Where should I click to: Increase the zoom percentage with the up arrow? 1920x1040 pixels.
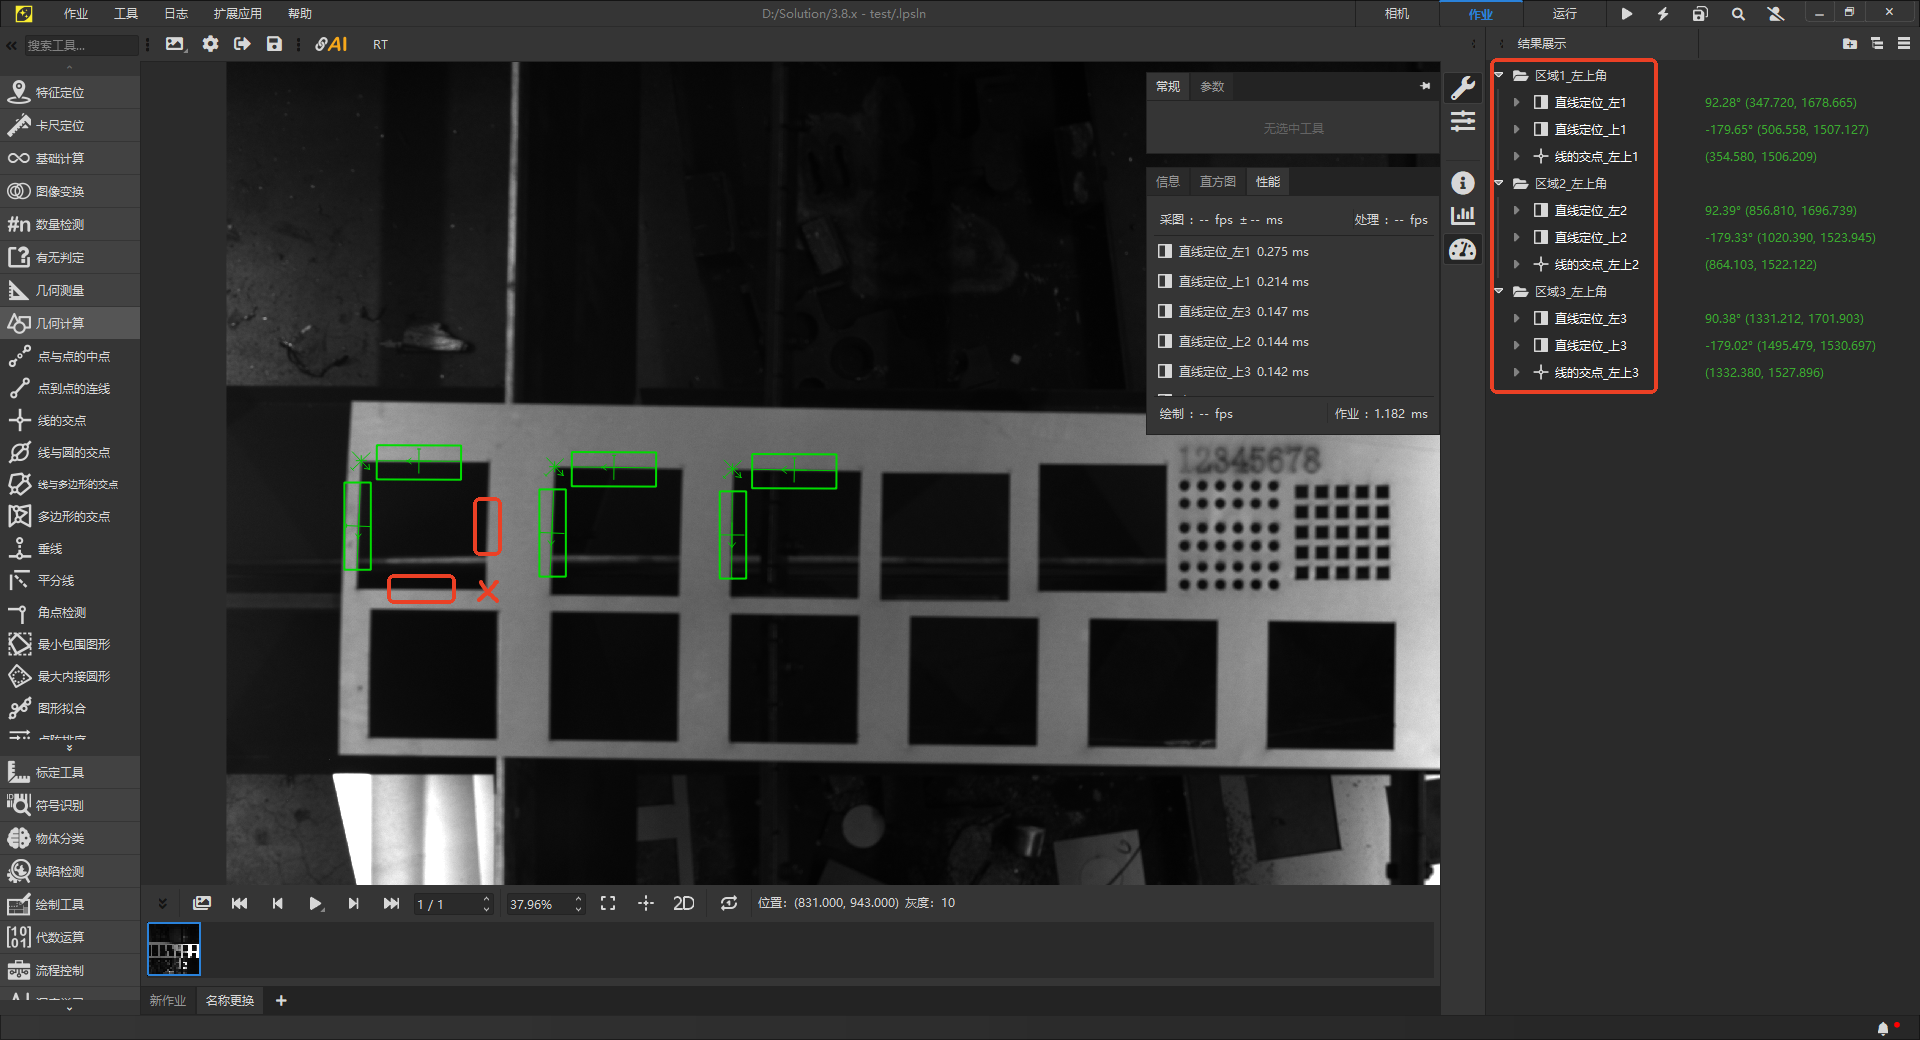pyautogui.click(x=578, y=898)
